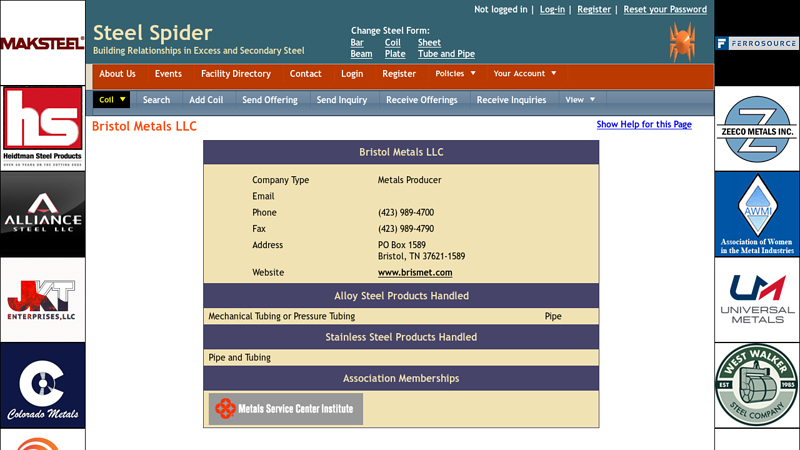
Task: Open the AWMI association logo
Action: 757,214
